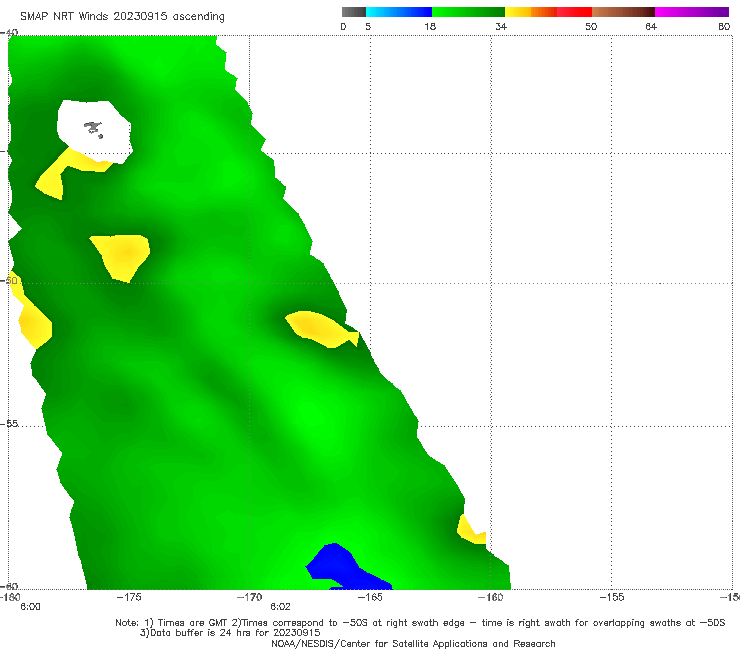Click the gray island shape inside the white gap

point(93,128)
